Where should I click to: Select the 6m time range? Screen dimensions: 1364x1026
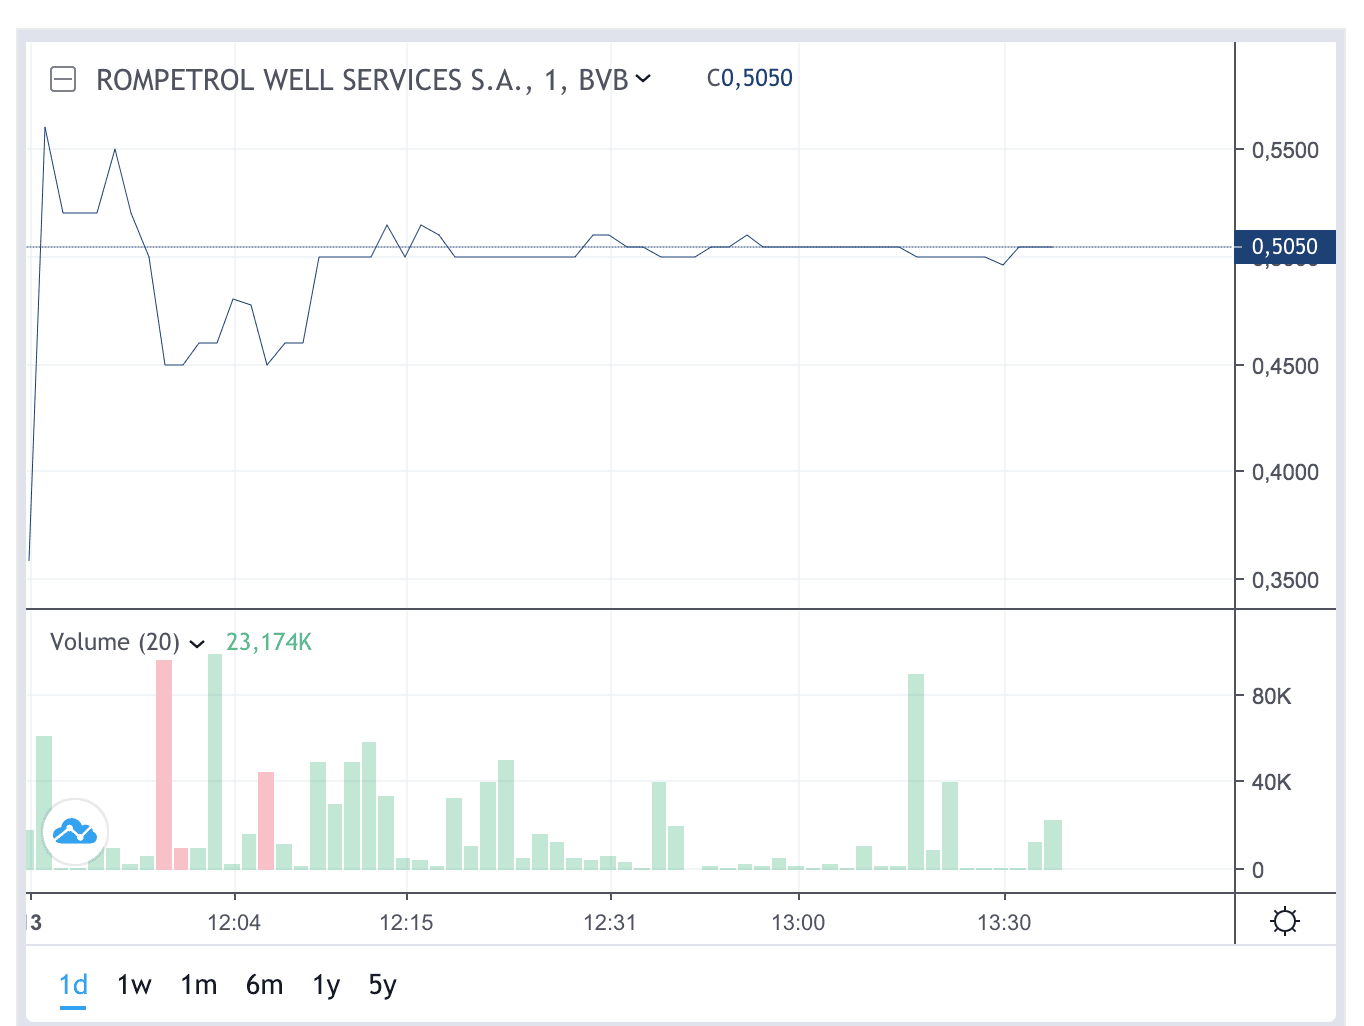point(264,985)
